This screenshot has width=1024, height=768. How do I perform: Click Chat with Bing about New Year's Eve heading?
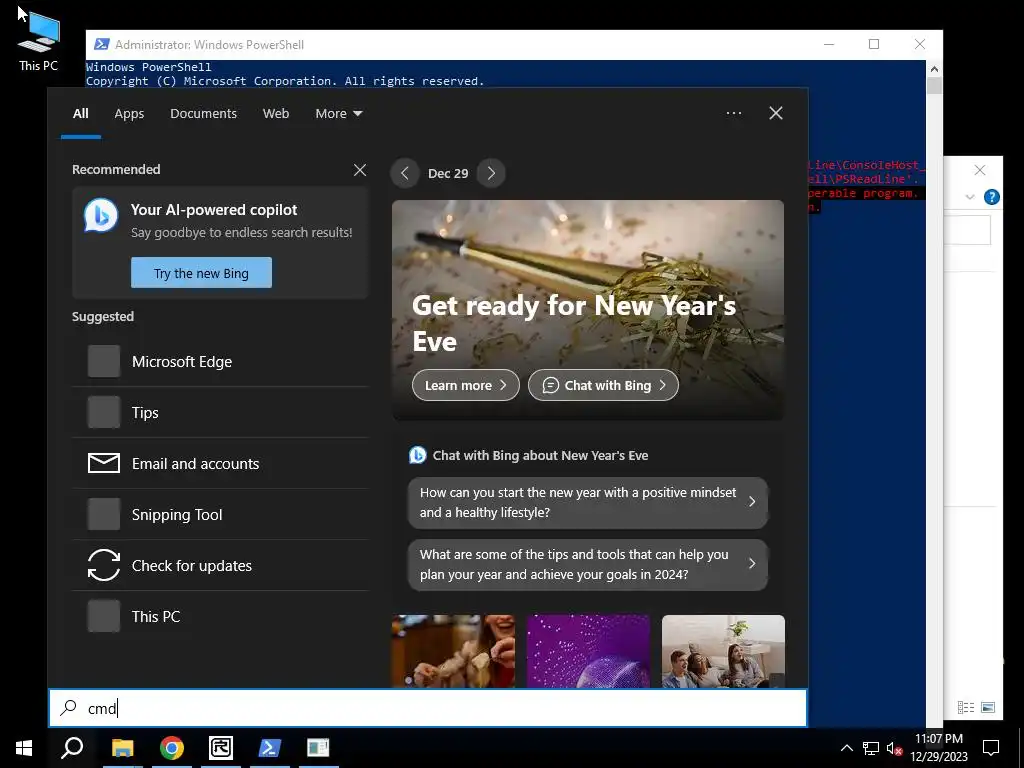(540, 455)
